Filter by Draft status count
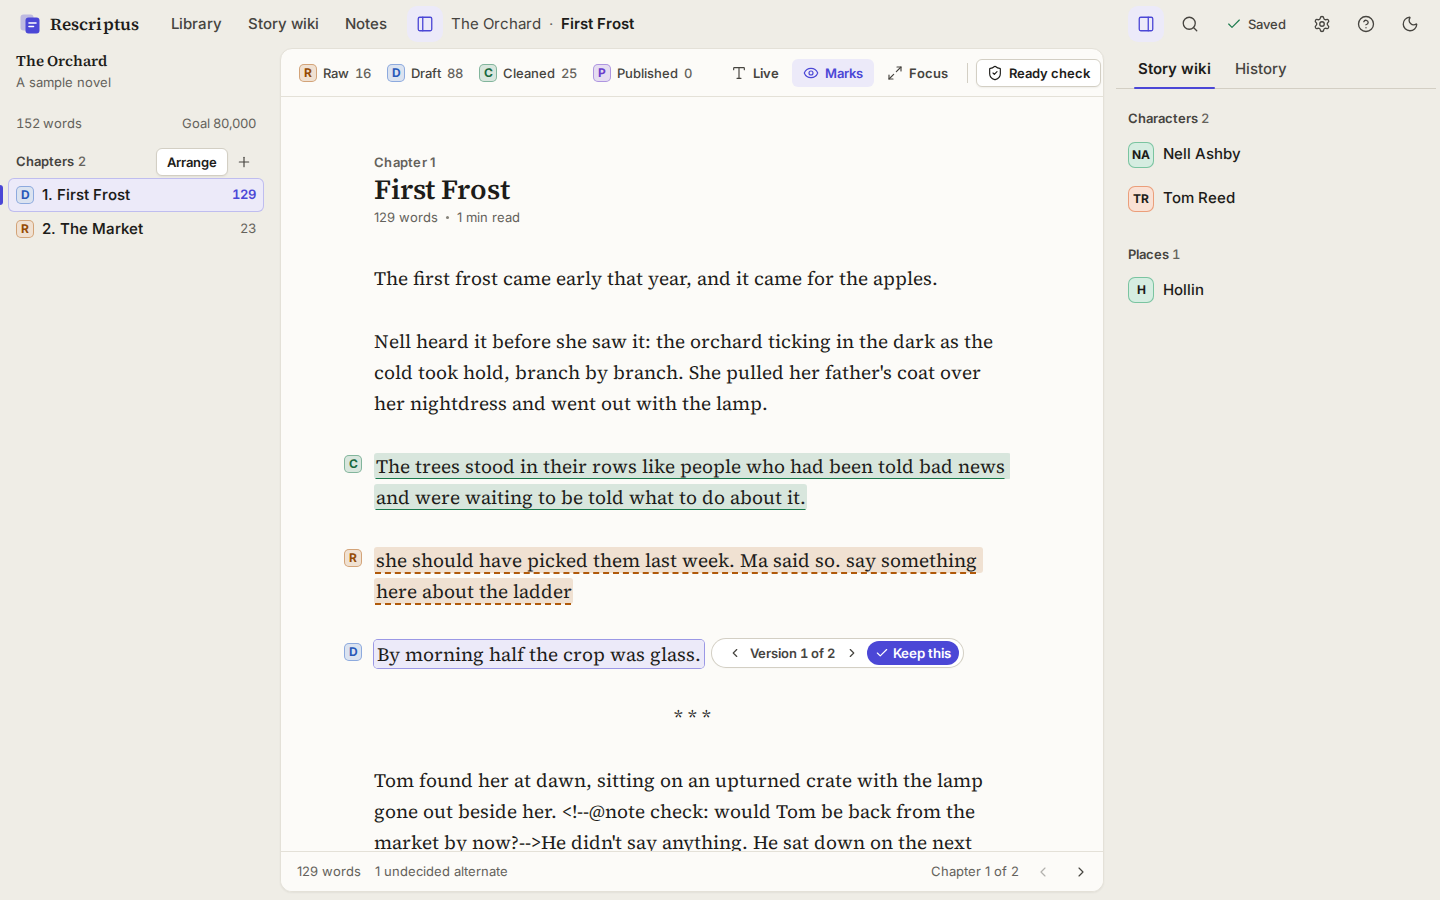 pos(425,73)
